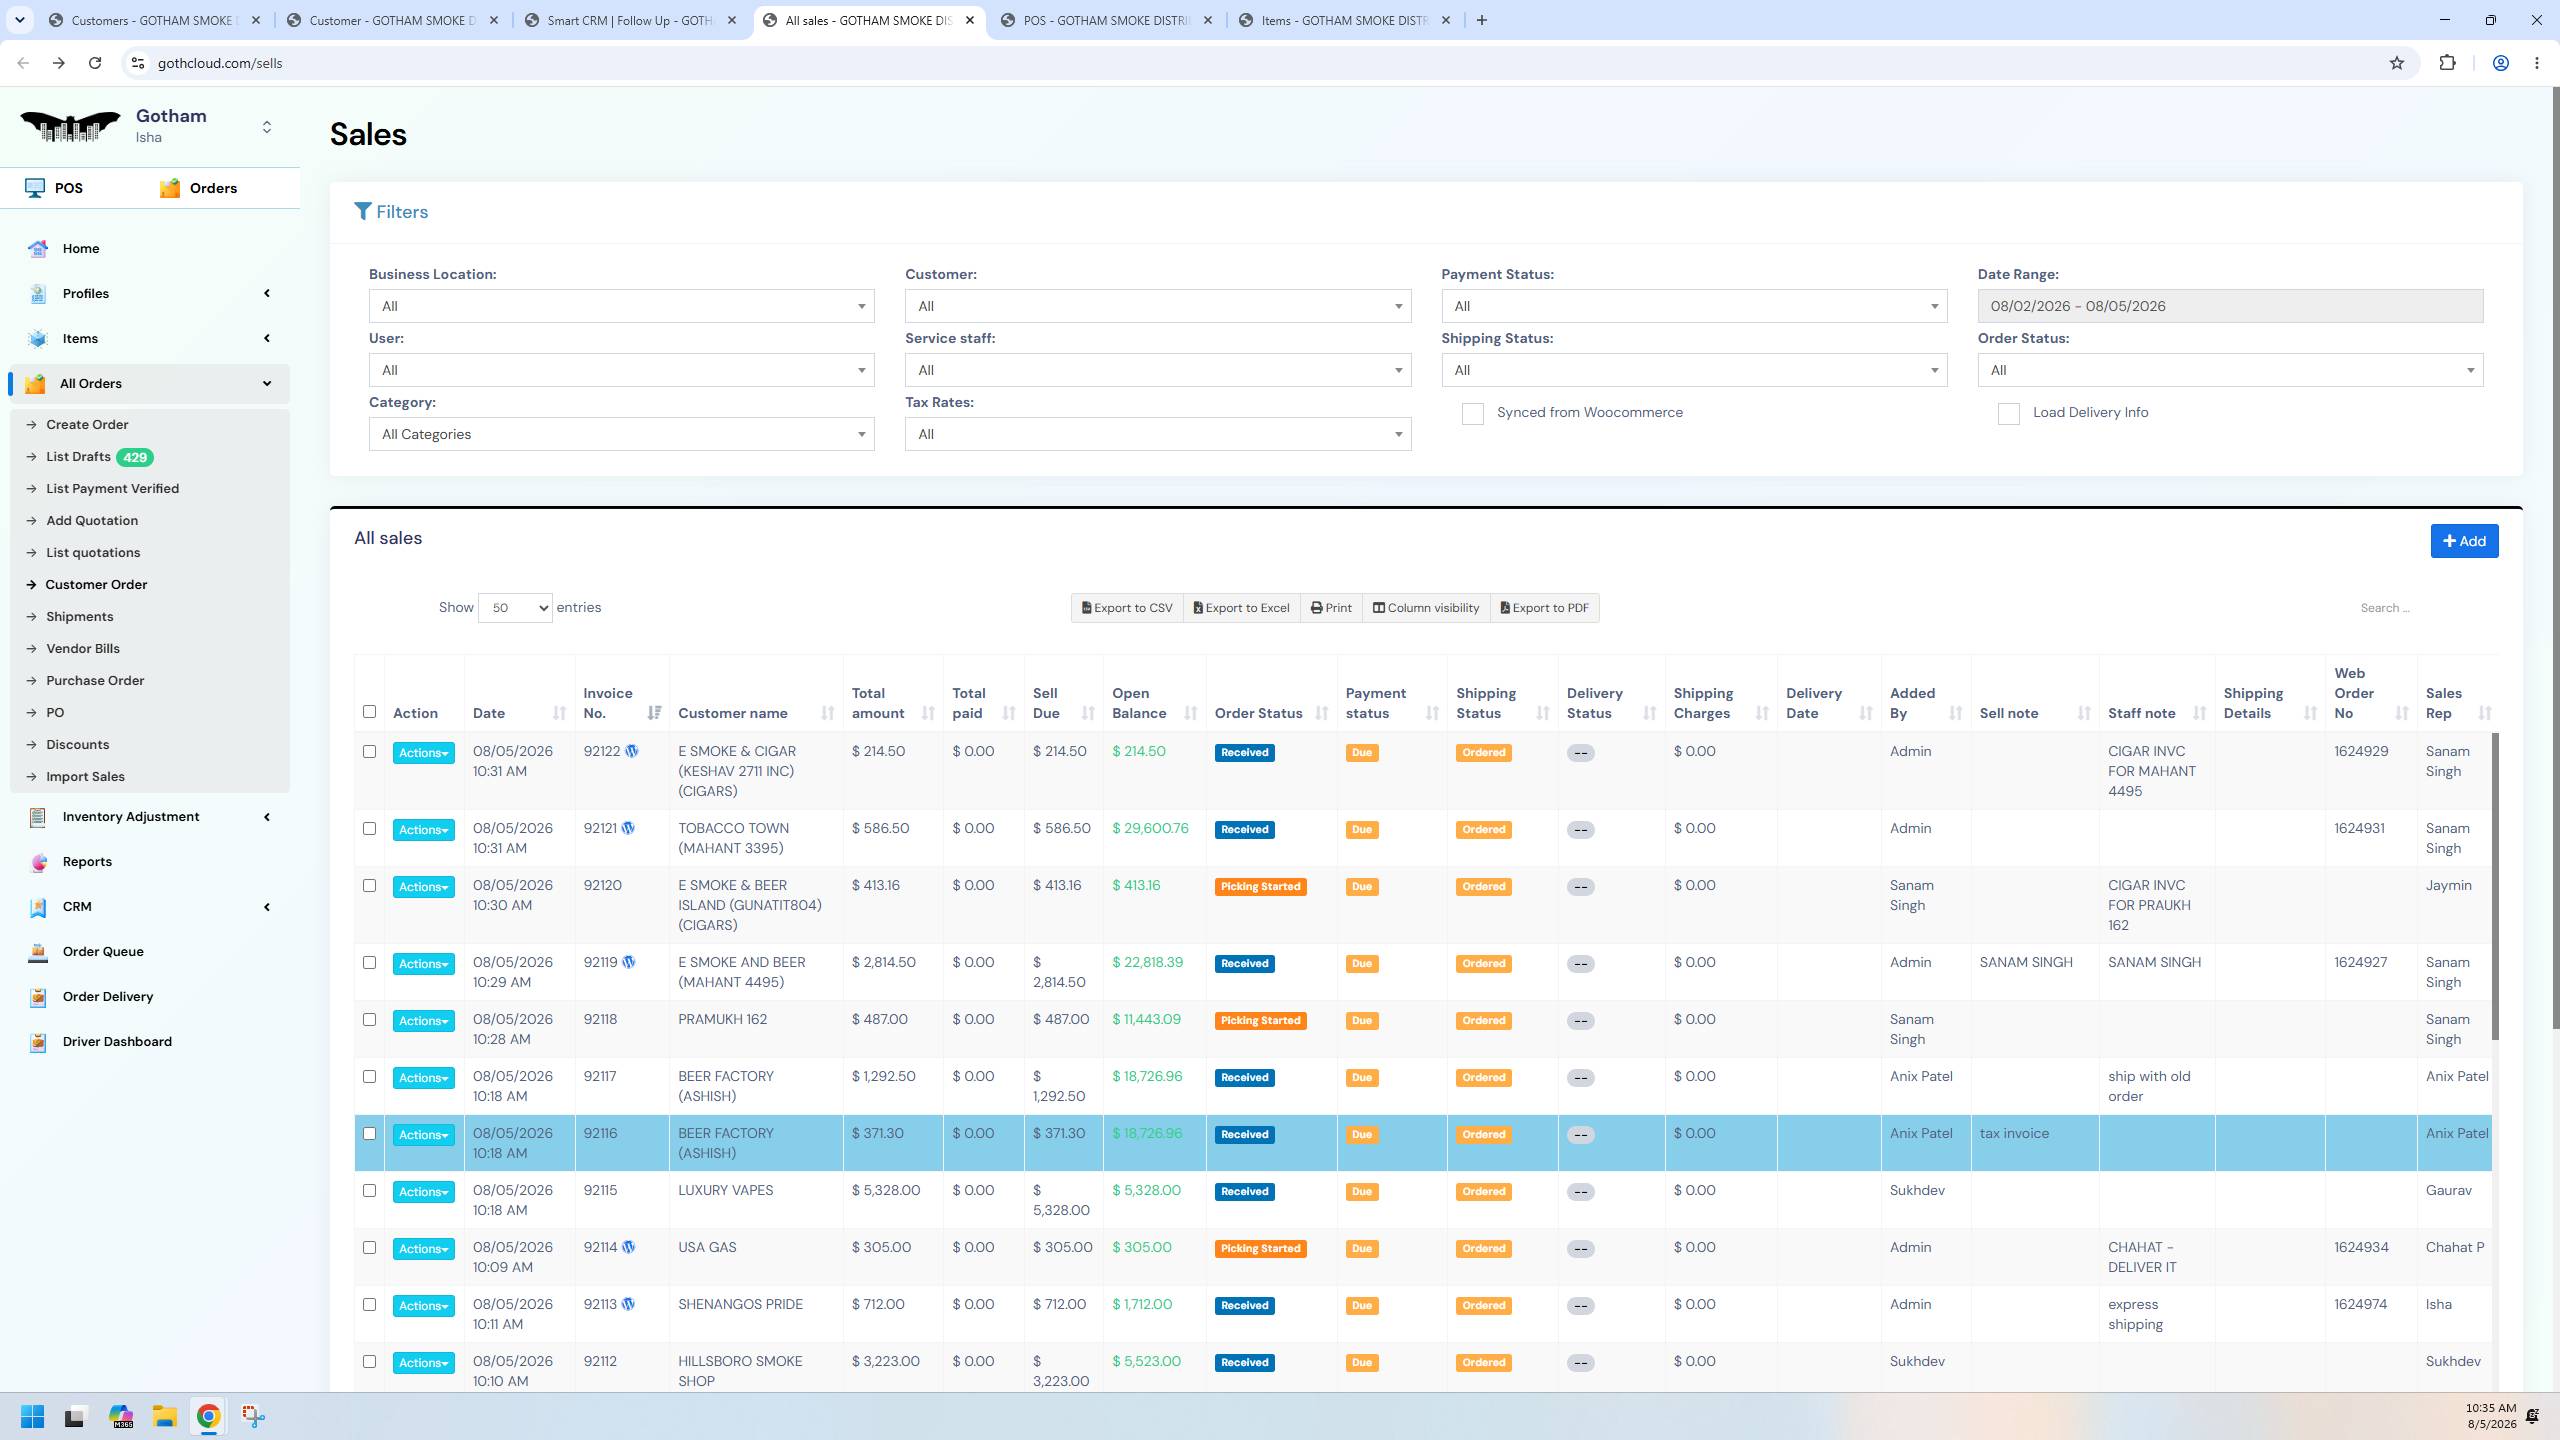Expand the Show entries dropdown
Viewport: 2560px width, 1440px height.
click(x=515, y=608)
